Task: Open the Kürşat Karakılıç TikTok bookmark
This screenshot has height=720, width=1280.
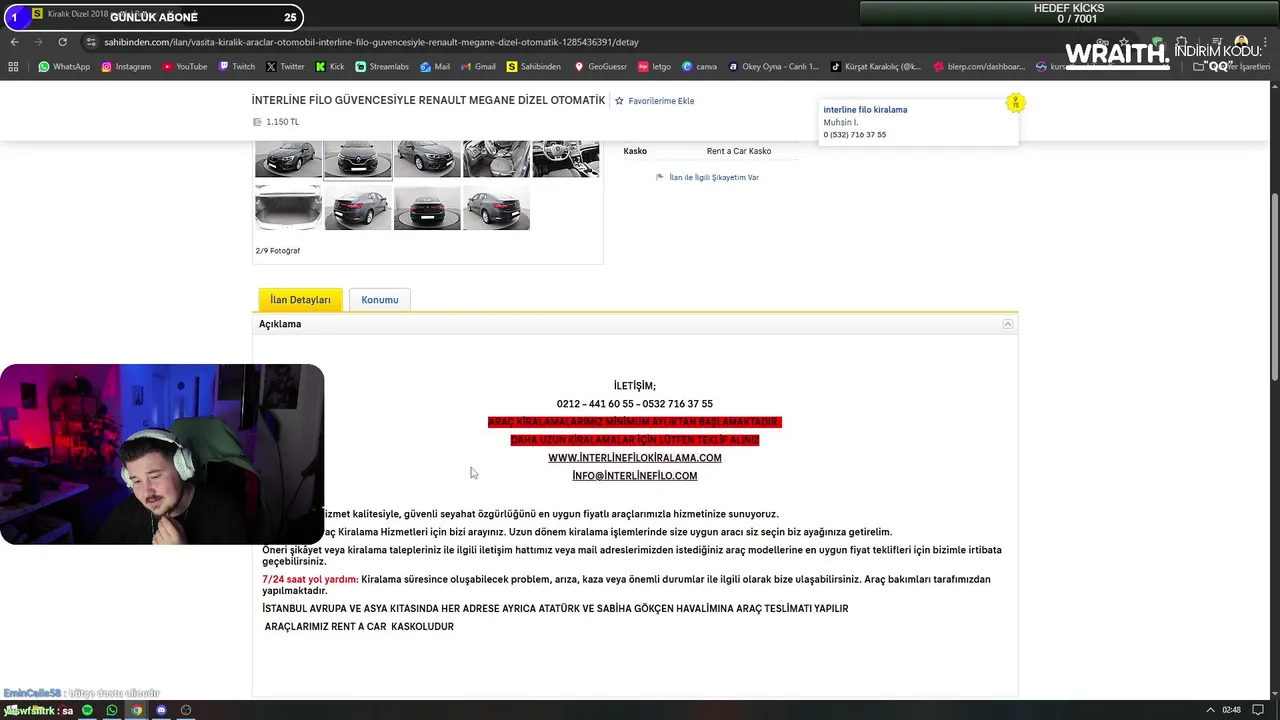Action: point(876,67)
